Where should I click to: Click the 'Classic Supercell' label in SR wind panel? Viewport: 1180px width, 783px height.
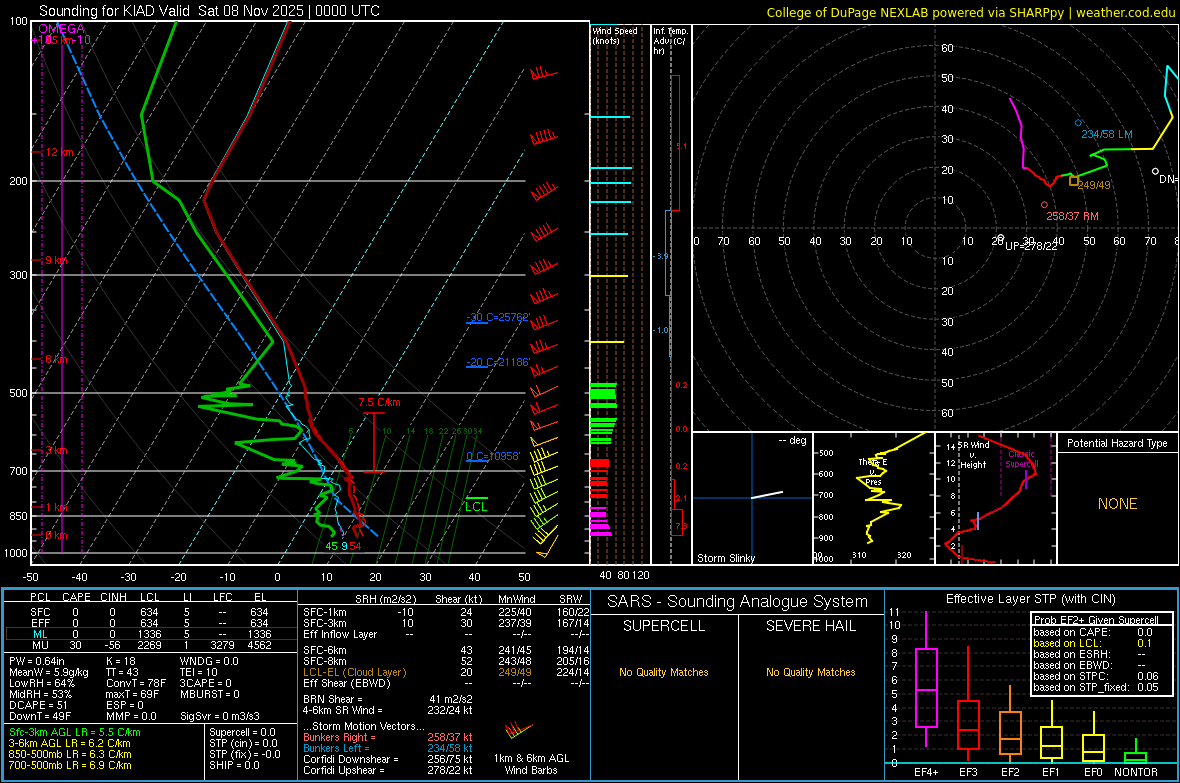(x=1022, y=459)
